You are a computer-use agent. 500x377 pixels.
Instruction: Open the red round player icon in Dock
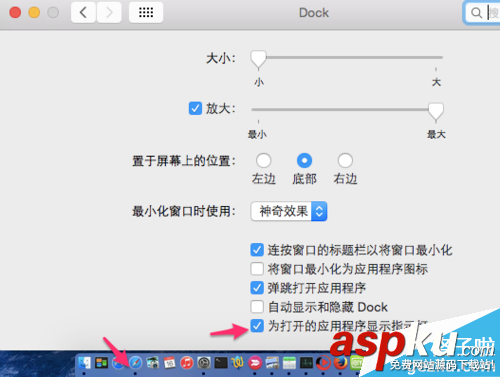pos(323,363)
